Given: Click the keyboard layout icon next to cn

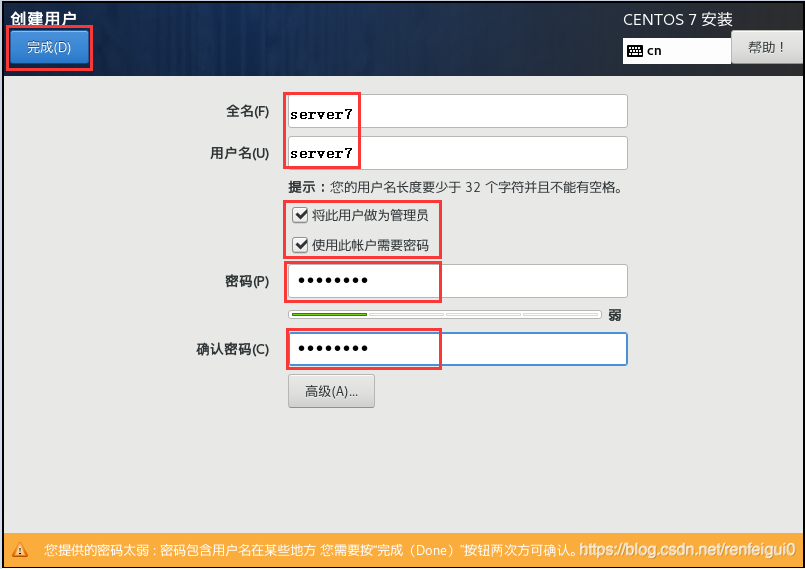Looking at the screenshot, I should (635, 51).
